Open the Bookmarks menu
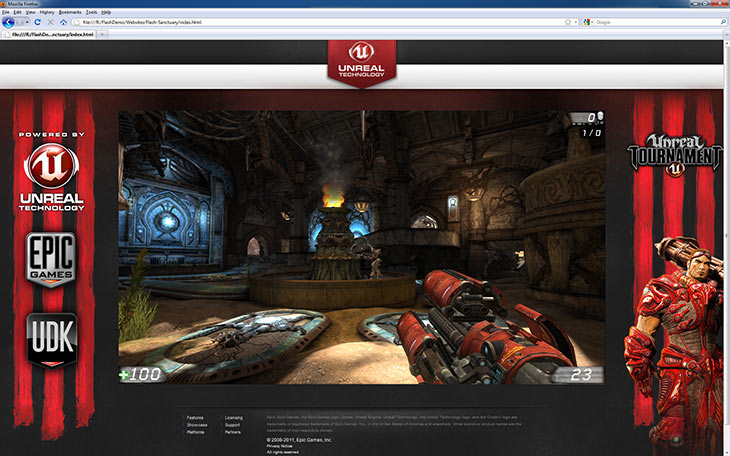Viewport: 730px width, 456px height. coord(70,12)
